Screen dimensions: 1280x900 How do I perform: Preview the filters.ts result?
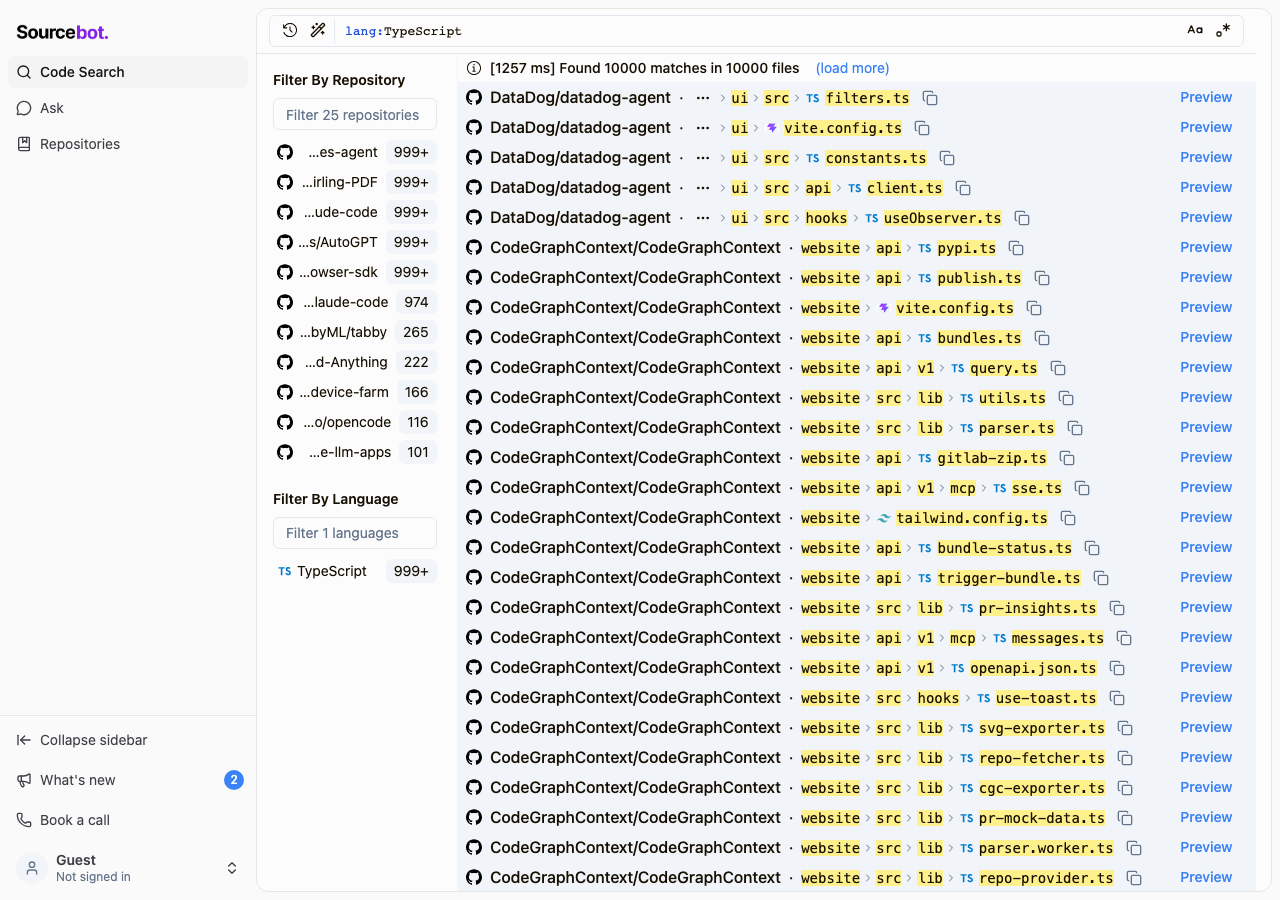point(1206,97)
